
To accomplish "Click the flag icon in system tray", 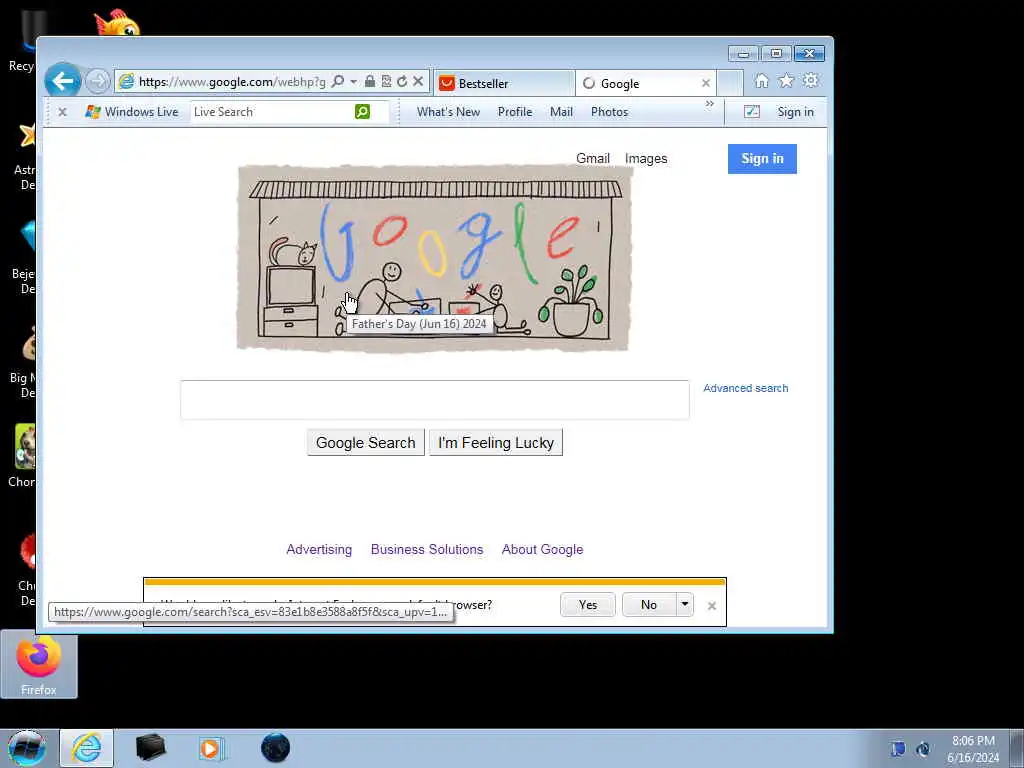I will pyautogui.click(x=897, y=749).
